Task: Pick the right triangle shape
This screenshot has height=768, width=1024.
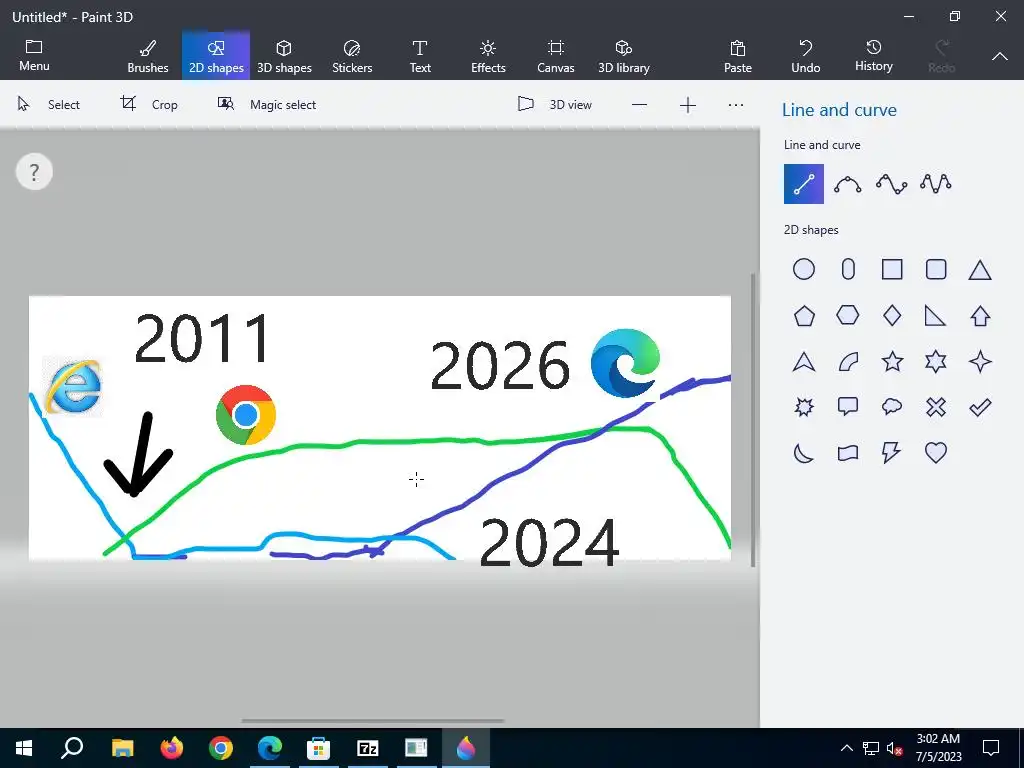Action: [x=935, y=316]
